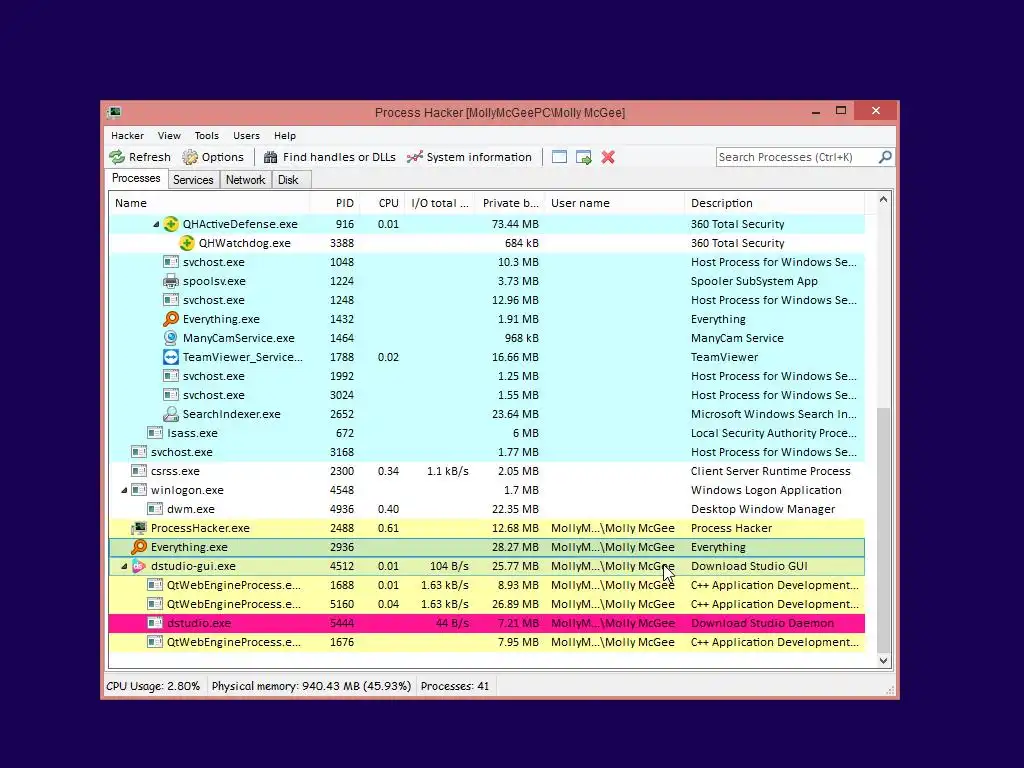Viewport: 1024px width, 768px height.
Task: Open System information graph icon
Action: point(415,157)
